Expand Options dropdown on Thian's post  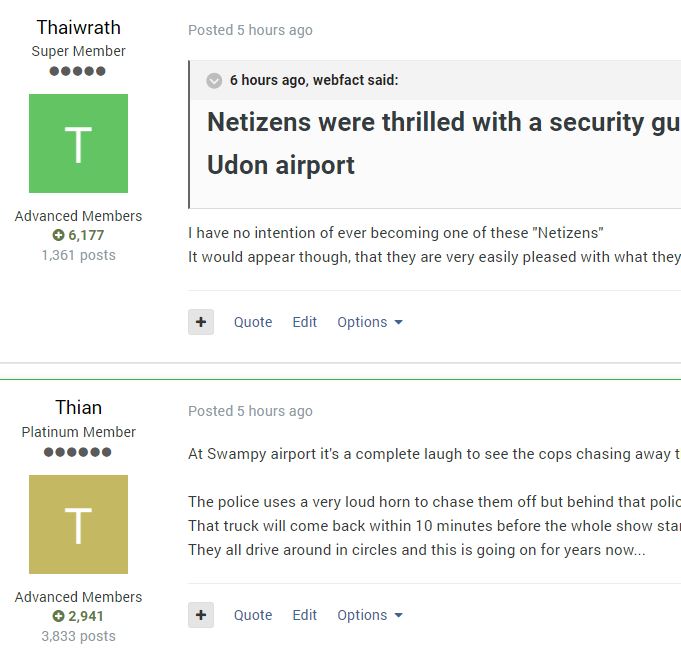pyautogui.click(x=370, y=615)
